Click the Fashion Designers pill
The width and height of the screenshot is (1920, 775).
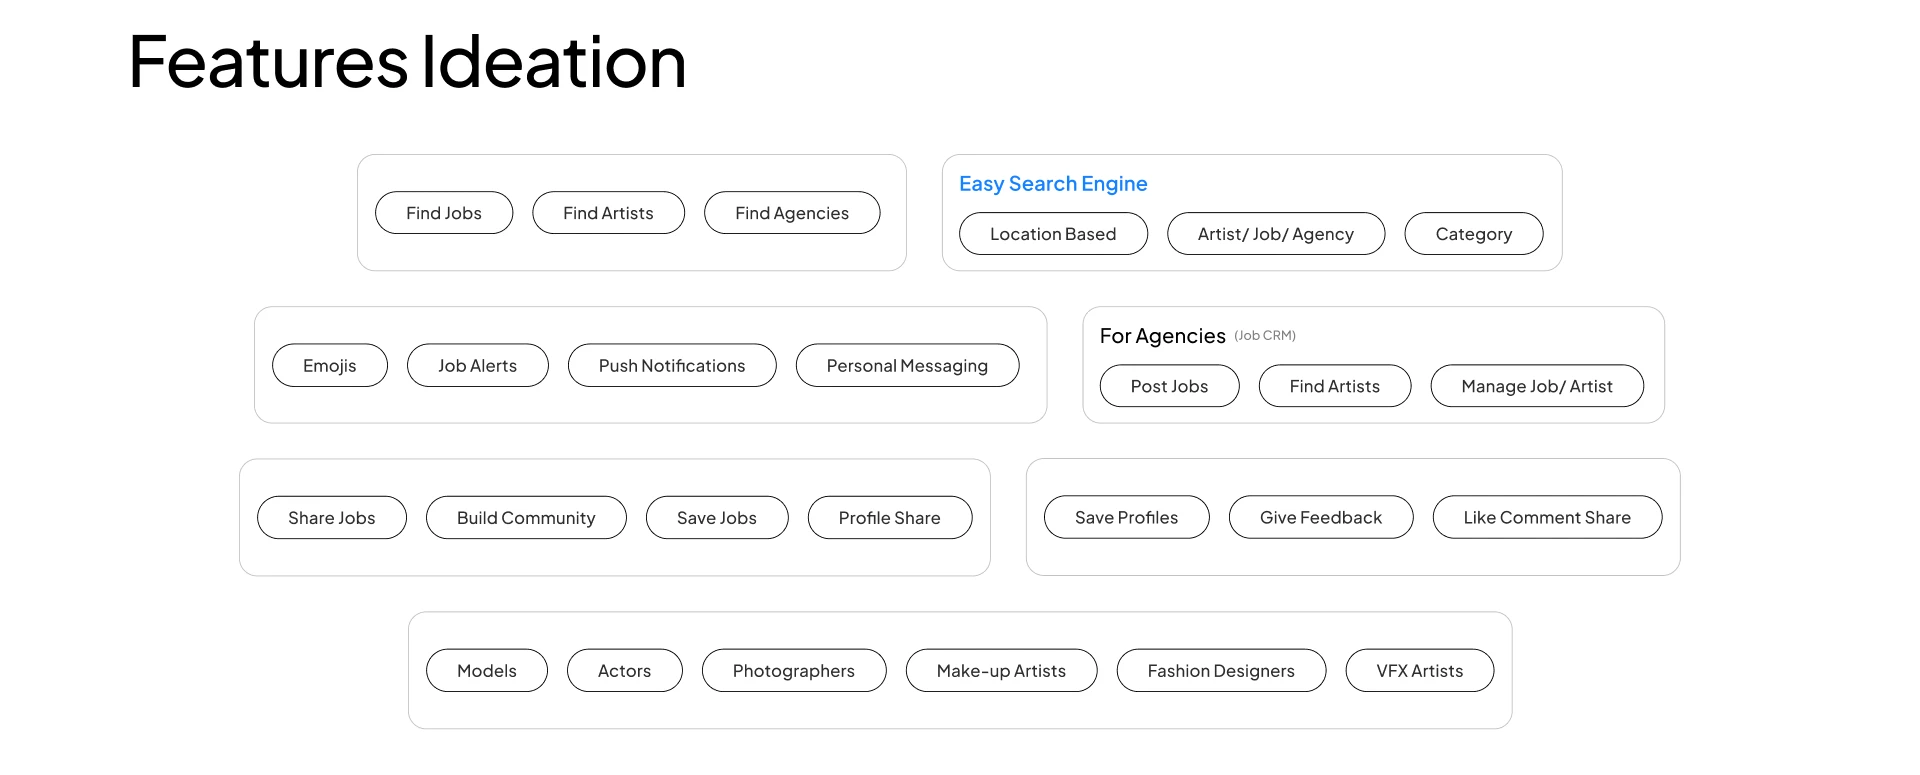pos(1221,671)
